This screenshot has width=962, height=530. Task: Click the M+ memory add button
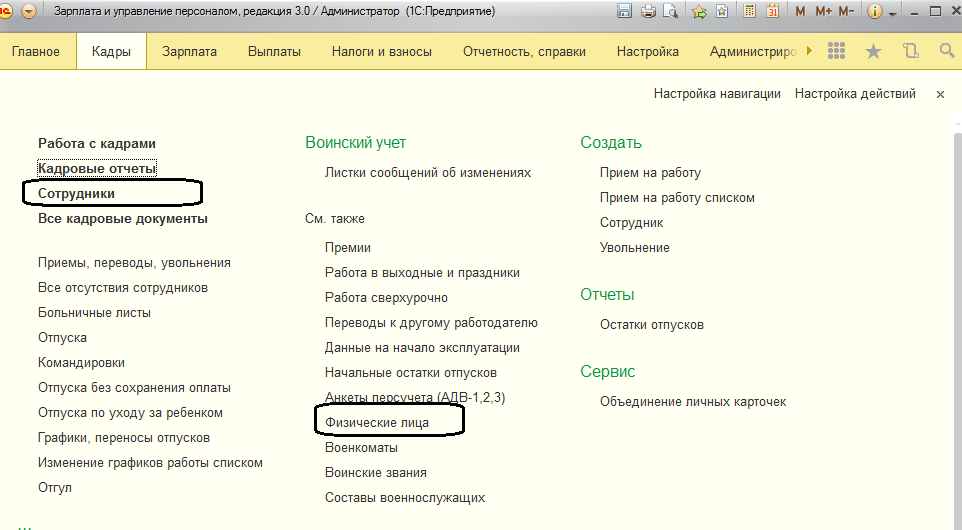tap(823, 11)
